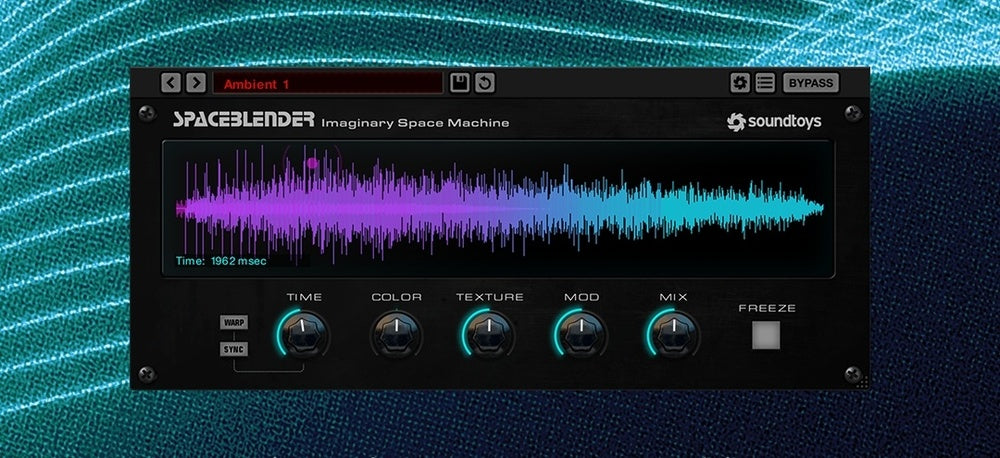Go to the next preset arrow
1000x458 pixels.
[x=196, y=83]
